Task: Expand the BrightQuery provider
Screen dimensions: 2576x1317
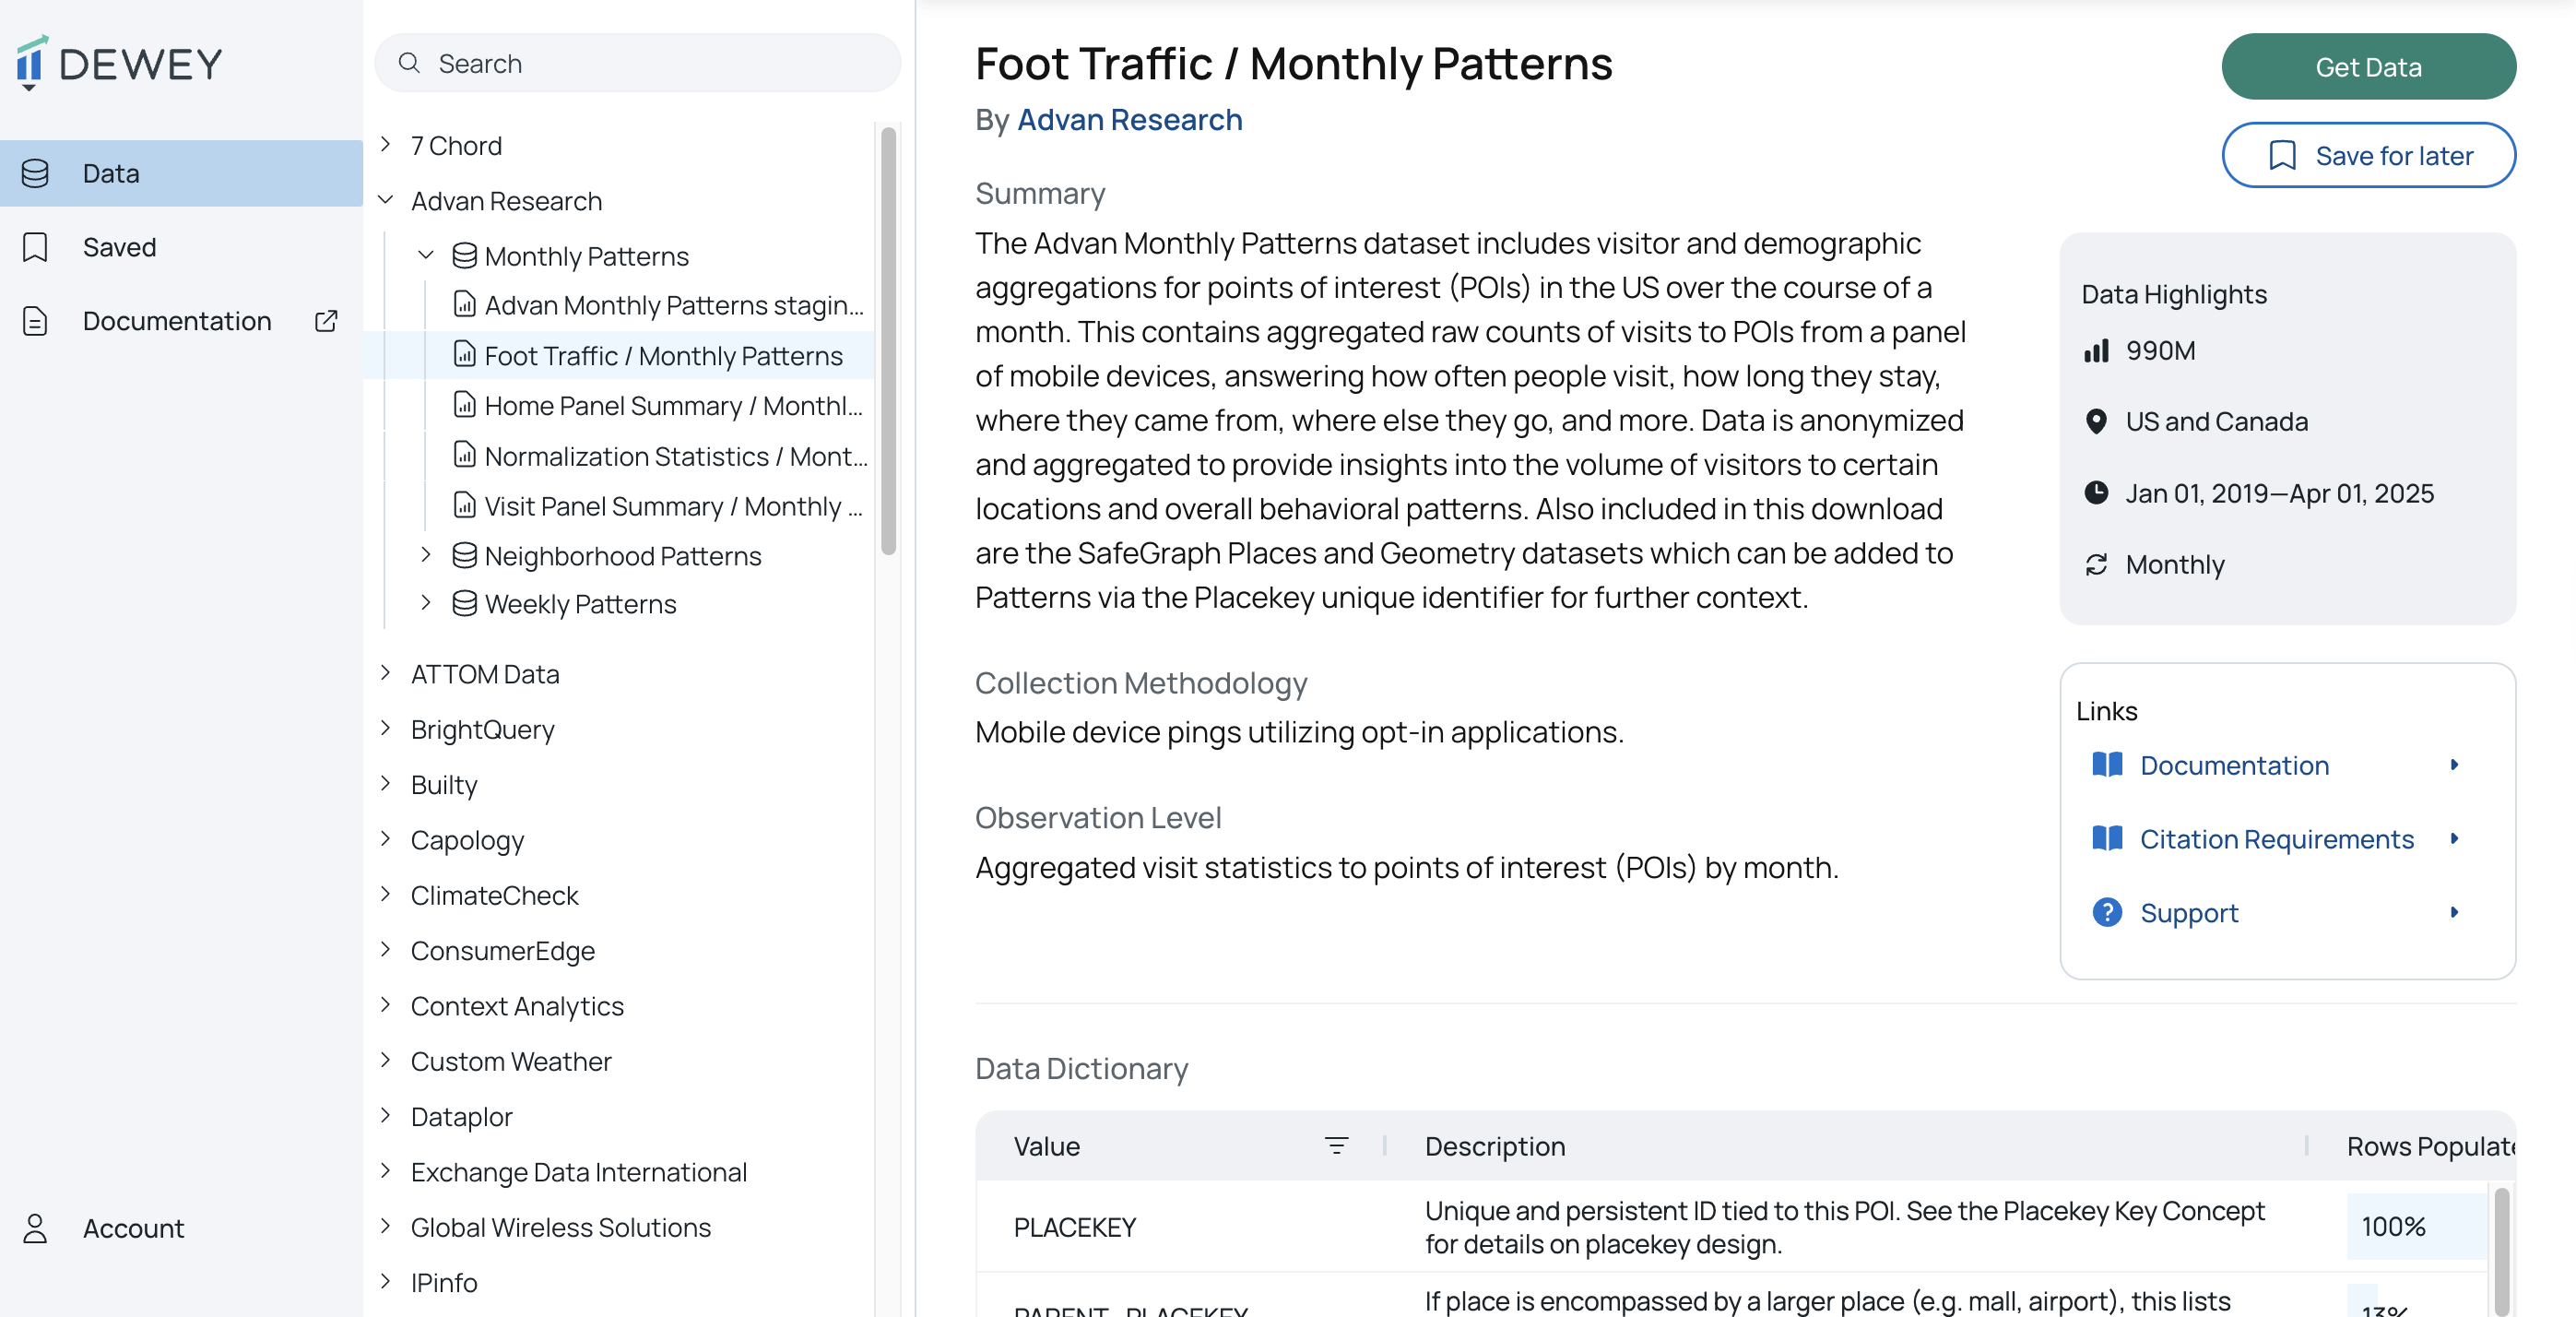Action: click(x=386, y=728)
